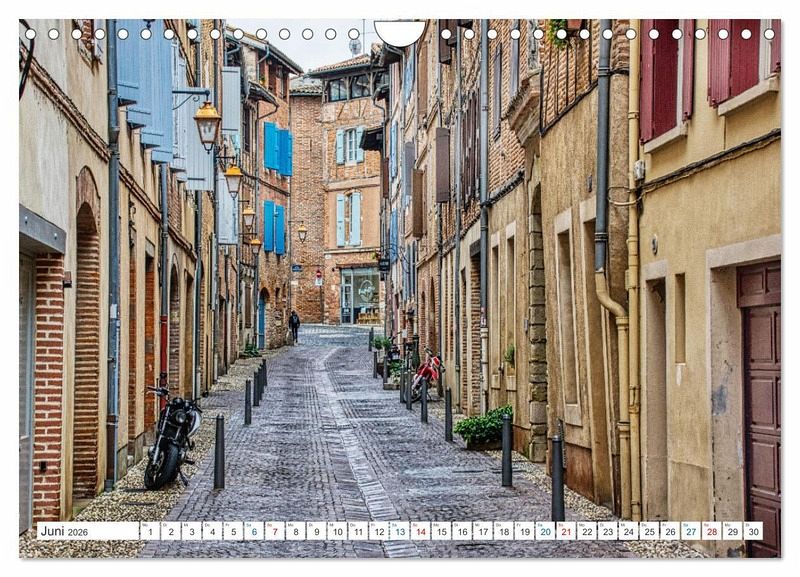Viewport: 800px width, 577px height.
Task: Select day 8 in the calendar strip
Action: click(x=296, y=531)
